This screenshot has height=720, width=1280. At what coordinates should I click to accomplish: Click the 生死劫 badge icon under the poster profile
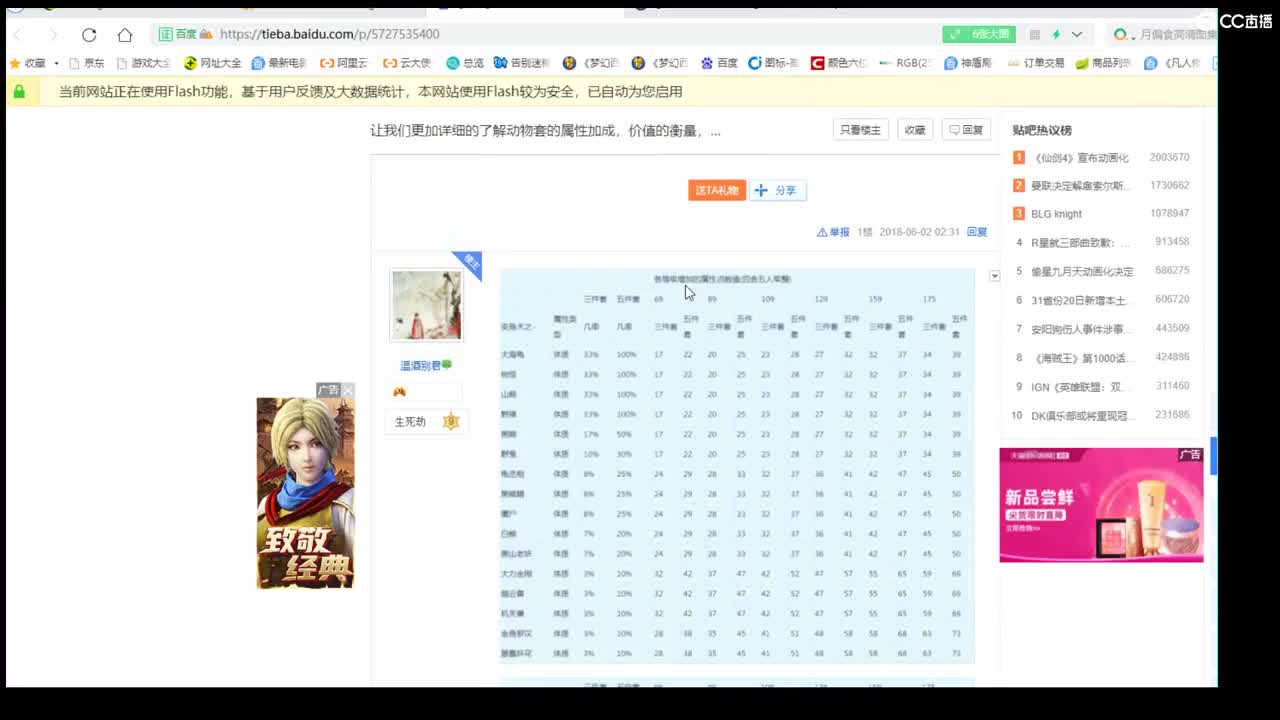click(451, 421)
